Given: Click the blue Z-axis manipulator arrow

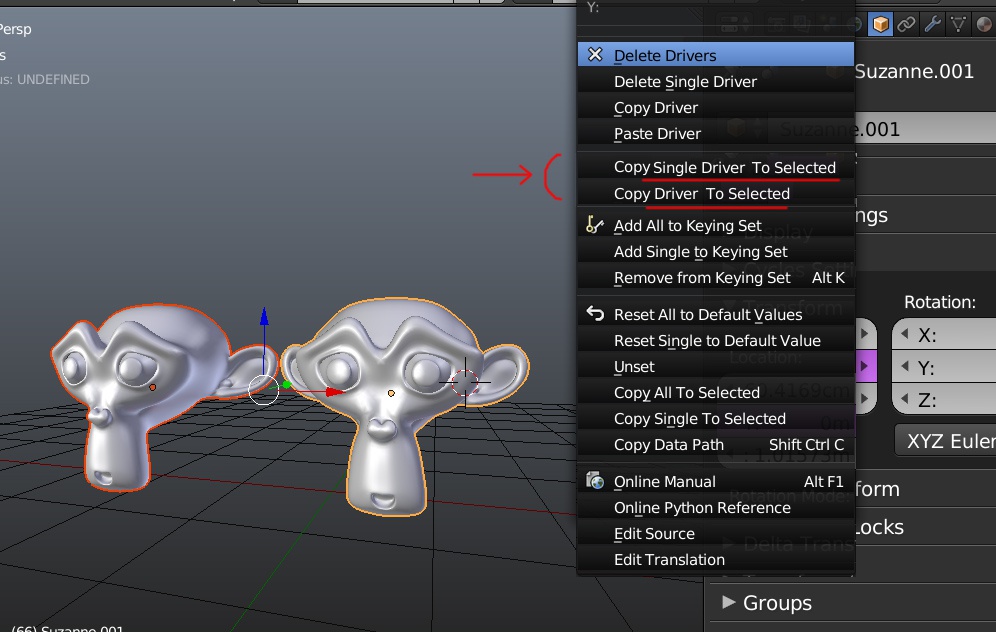Looking at the screenshot, I should coord(264,316).
